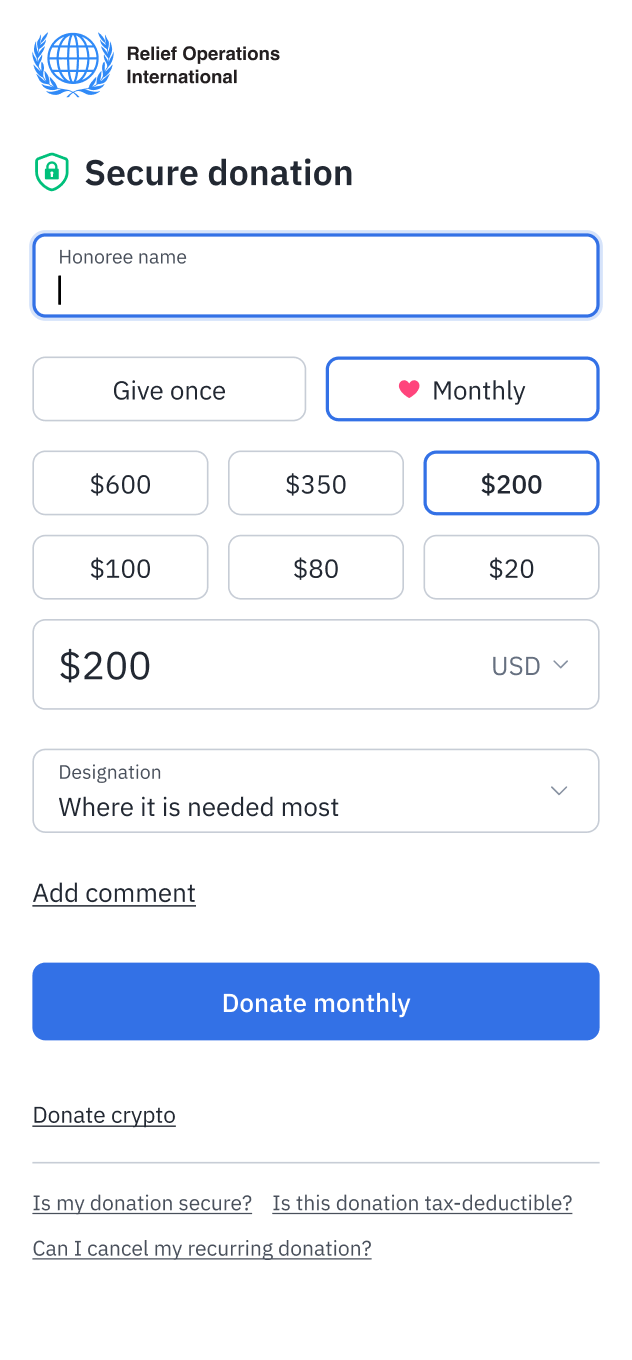Click the heart icon on the Monthly button
Screen dimensions: 632x1360
409,390
